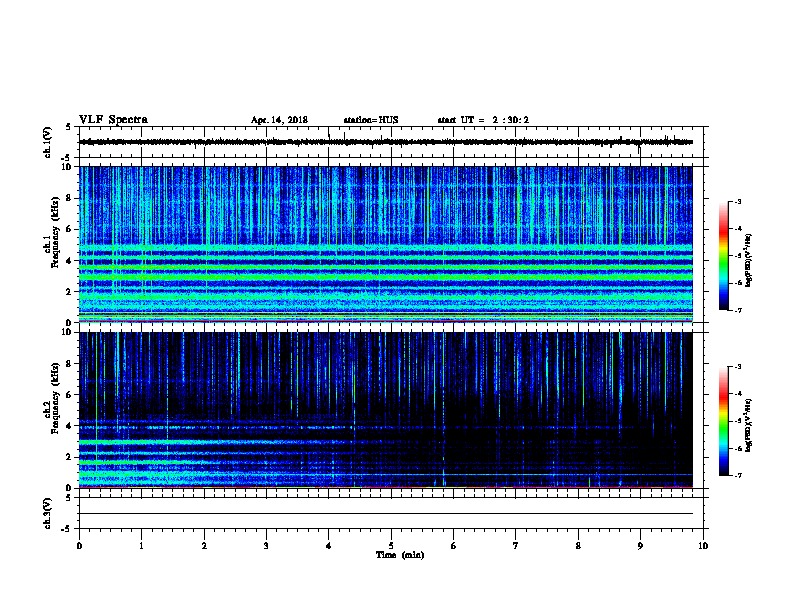Click the ch.1 spectrogram color scale bar
The width and height of the screenshot is (792, 612).
click(723, 256)
